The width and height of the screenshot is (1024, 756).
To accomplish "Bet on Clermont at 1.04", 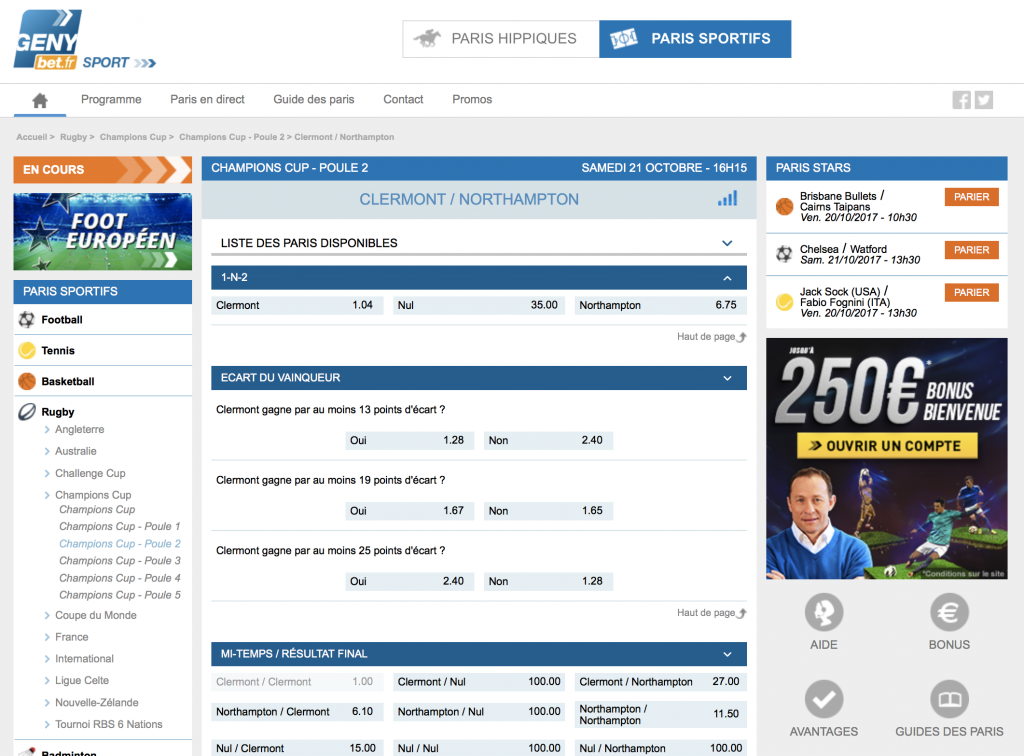I will click(297, 305).
